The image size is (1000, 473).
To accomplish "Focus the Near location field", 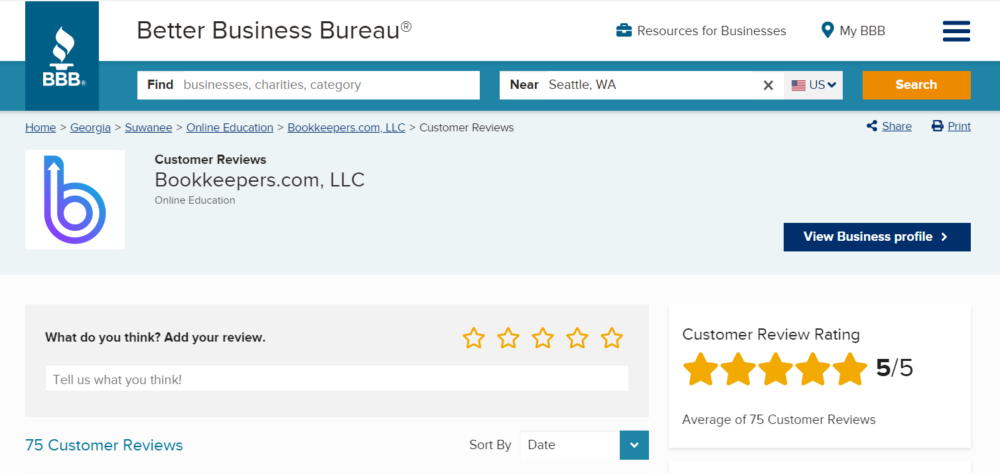I will tap(642, 85).
